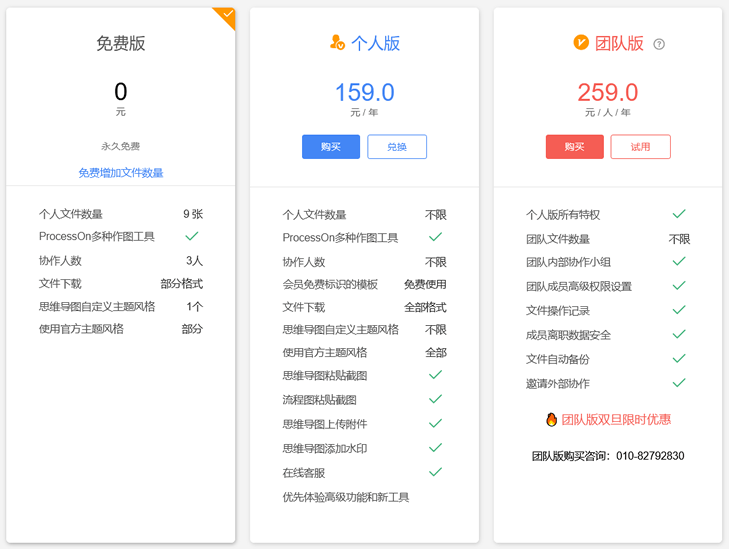729x549 pixels.
Task: Click the checkmark for 思维导图上传附件
Action: (435, 423)
